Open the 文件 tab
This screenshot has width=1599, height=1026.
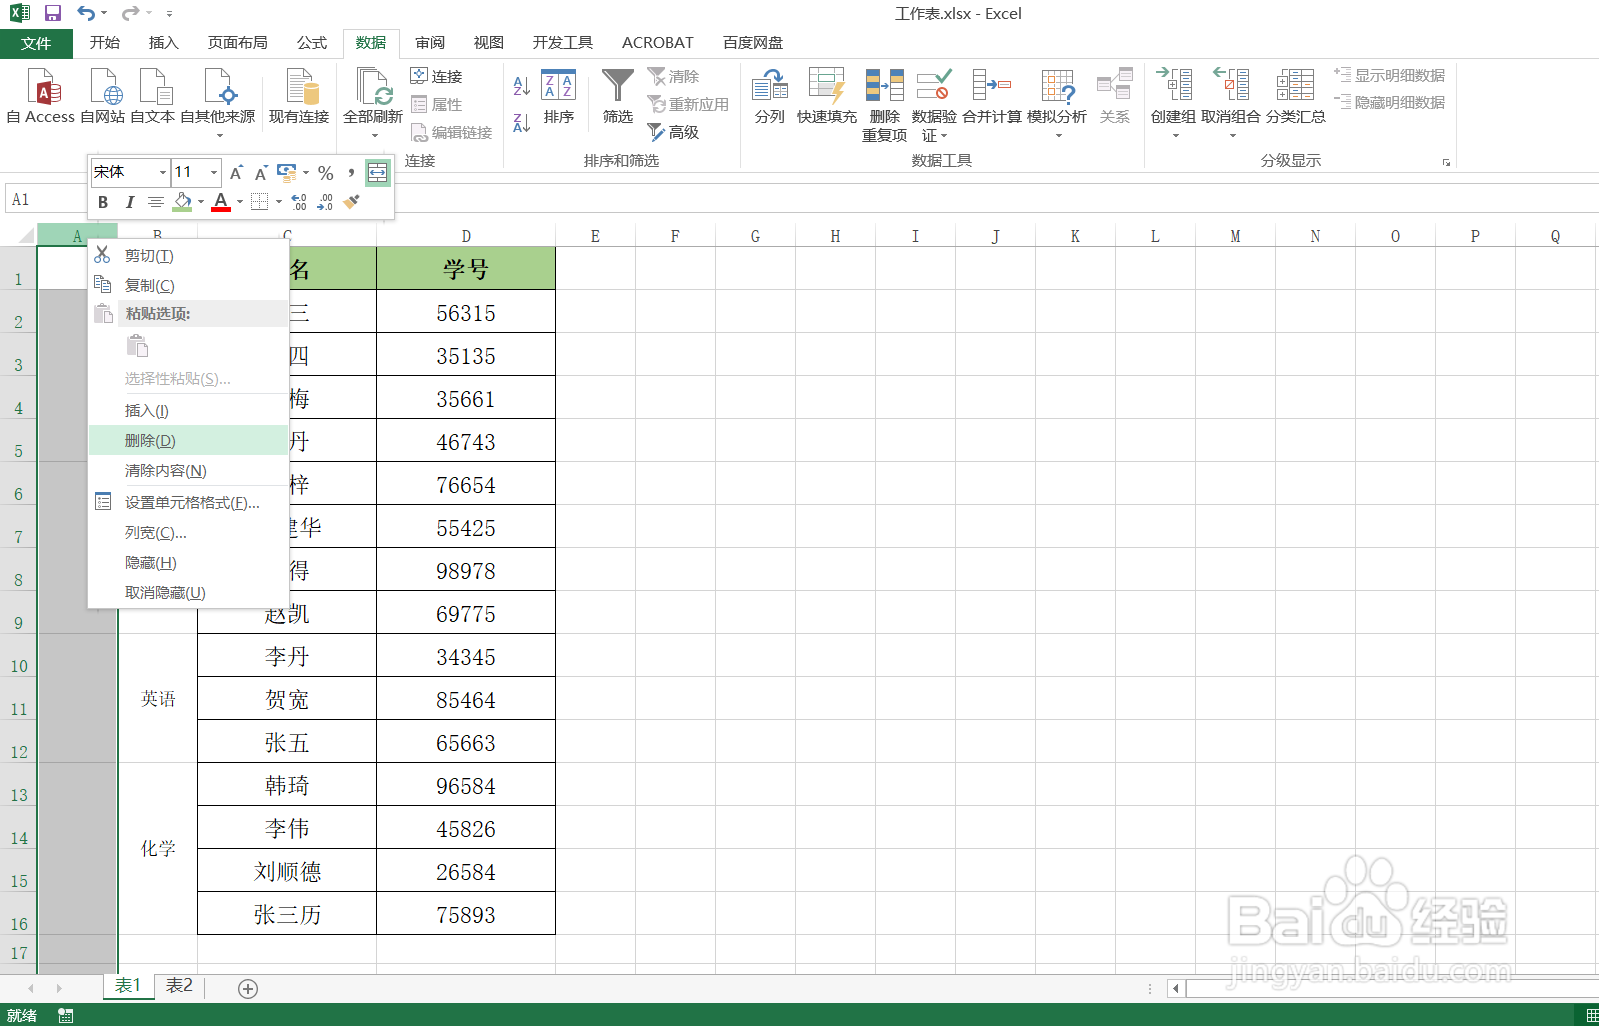pyautogui.click(x=36, y=43)
